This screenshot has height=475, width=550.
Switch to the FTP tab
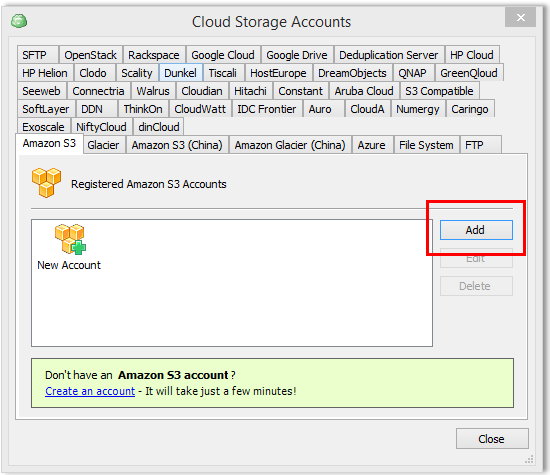[x=474, y=145]
